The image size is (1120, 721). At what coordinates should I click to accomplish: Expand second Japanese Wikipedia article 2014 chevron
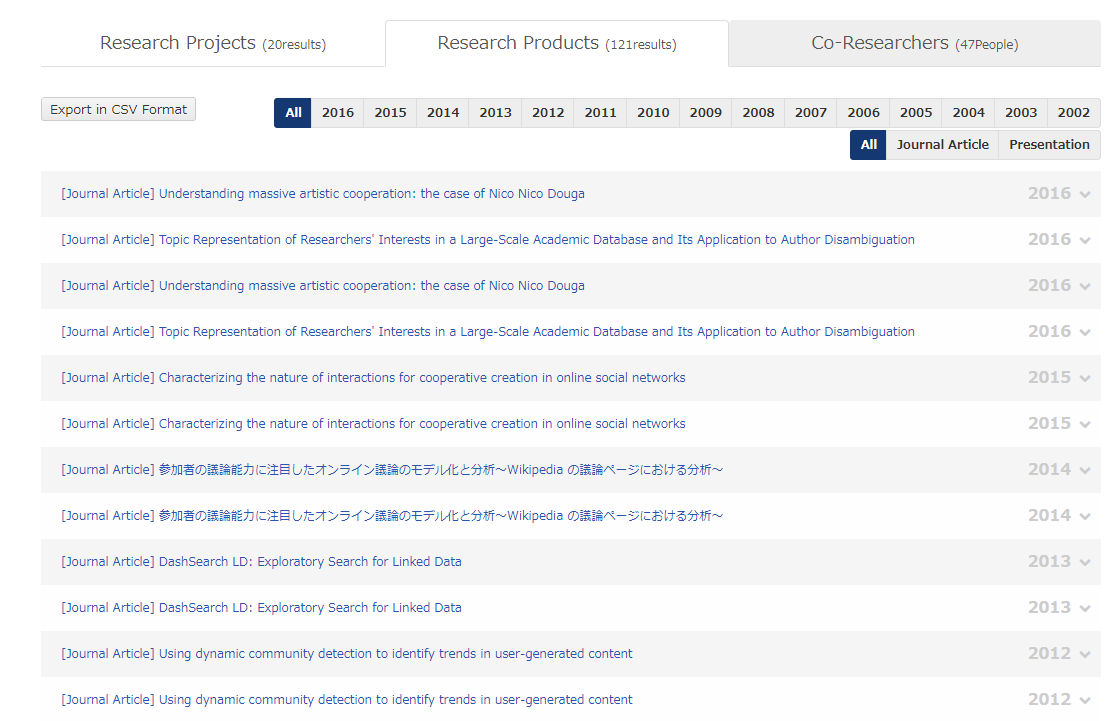(x=1085, y=517)
